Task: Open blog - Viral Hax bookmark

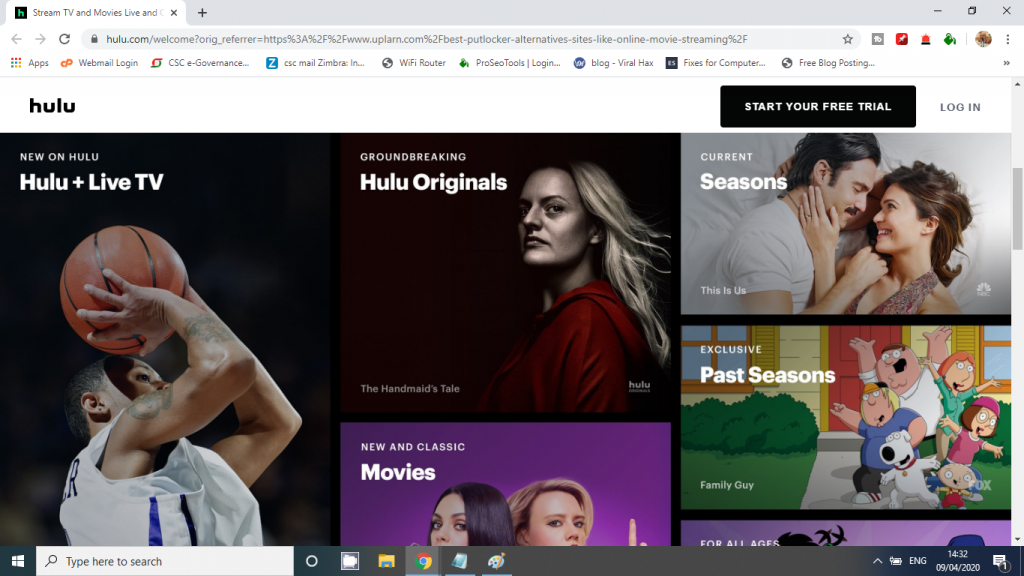Action: [614, 63]
